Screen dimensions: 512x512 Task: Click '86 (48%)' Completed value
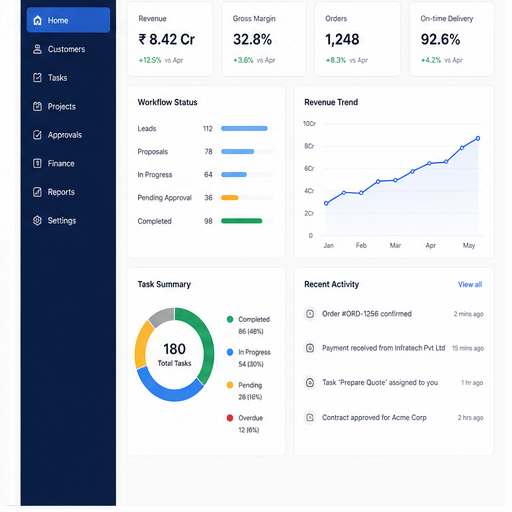251,331
